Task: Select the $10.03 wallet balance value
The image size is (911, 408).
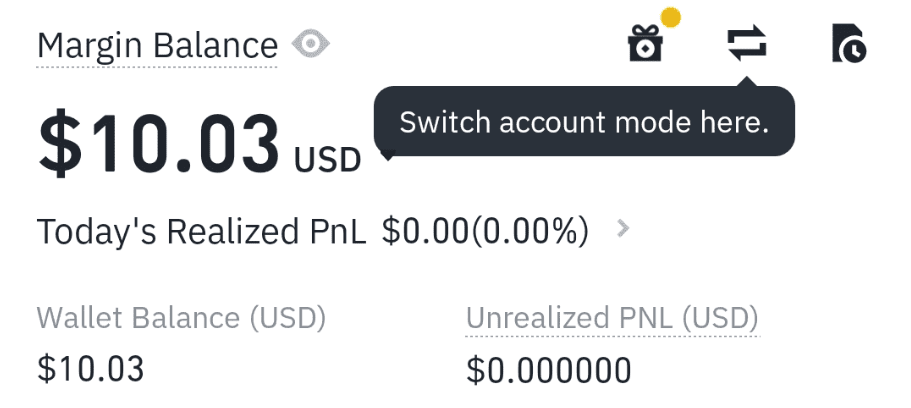Action: coord(91,368)
